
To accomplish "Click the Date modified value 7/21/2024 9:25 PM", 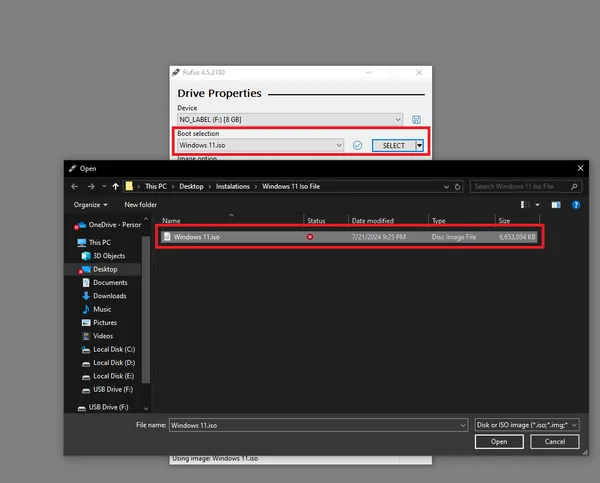I will click(x=378, y=237).
